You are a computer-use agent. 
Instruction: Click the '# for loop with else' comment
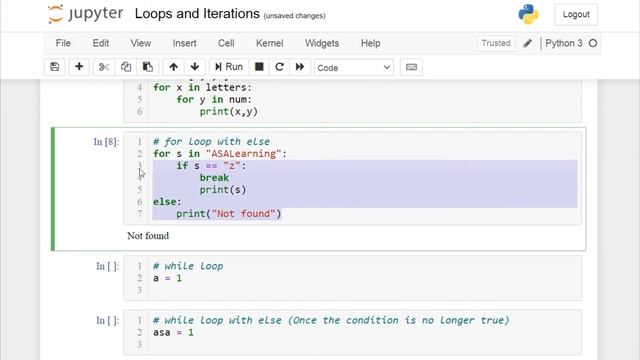point(211,142)
